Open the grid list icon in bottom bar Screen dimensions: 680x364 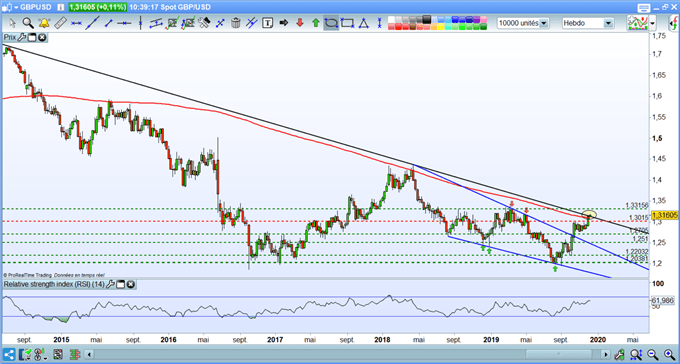point(58,354)
